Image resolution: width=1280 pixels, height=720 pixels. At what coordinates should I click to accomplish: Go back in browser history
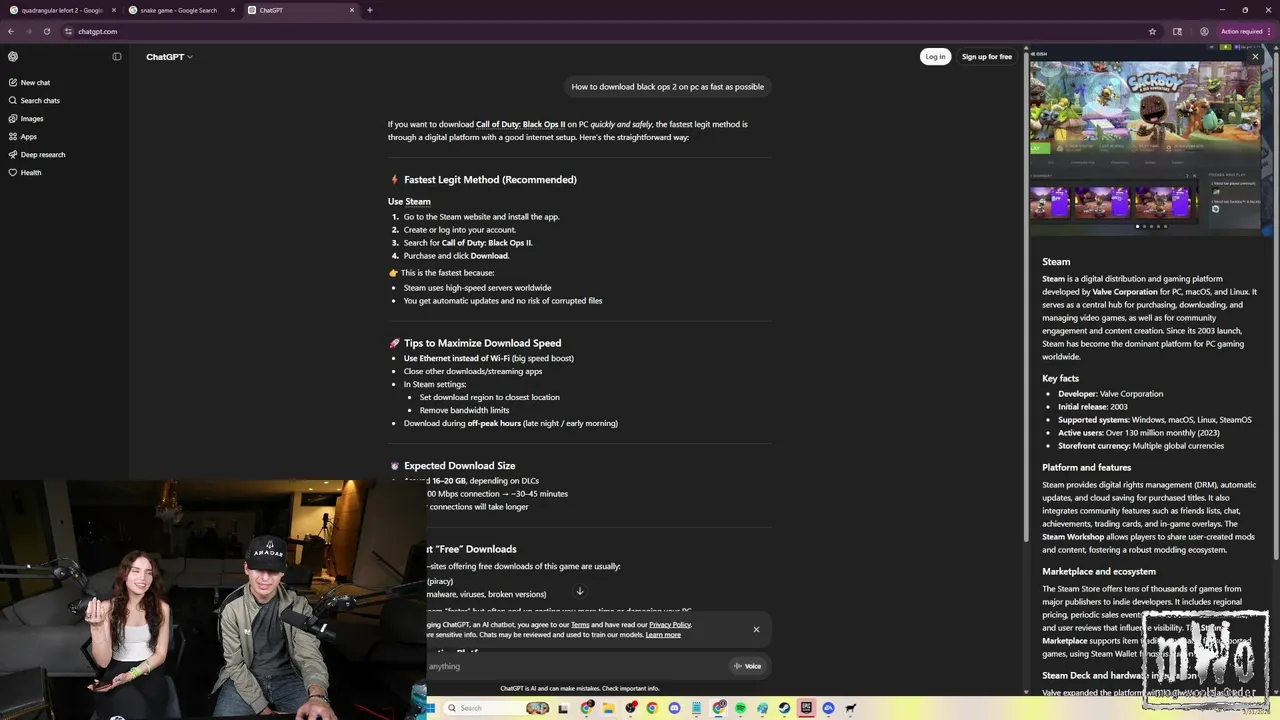(x=11, y=31)
